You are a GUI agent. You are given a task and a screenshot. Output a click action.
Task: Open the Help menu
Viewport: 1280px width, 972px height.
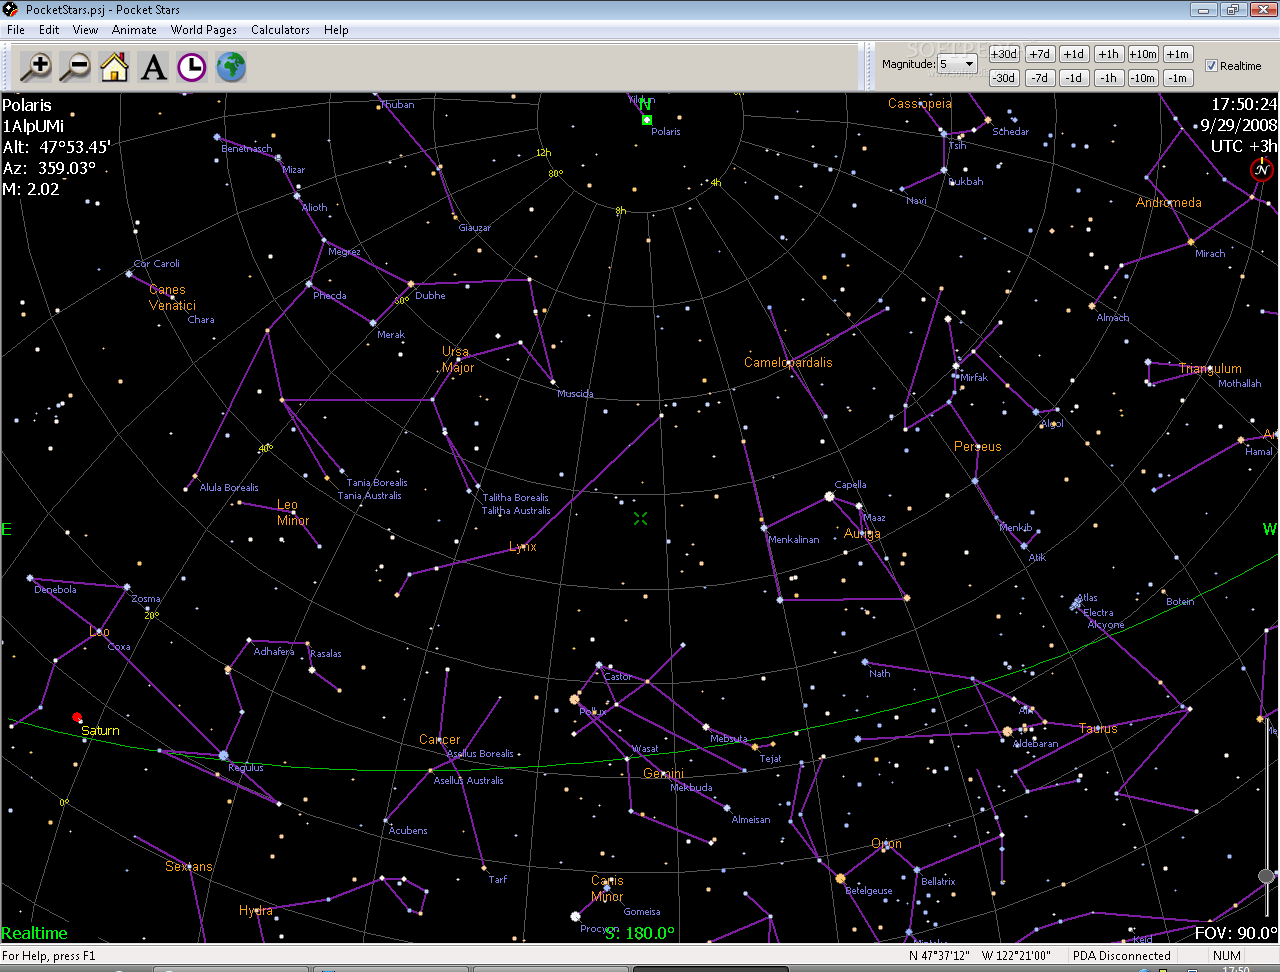click(336, 30)
